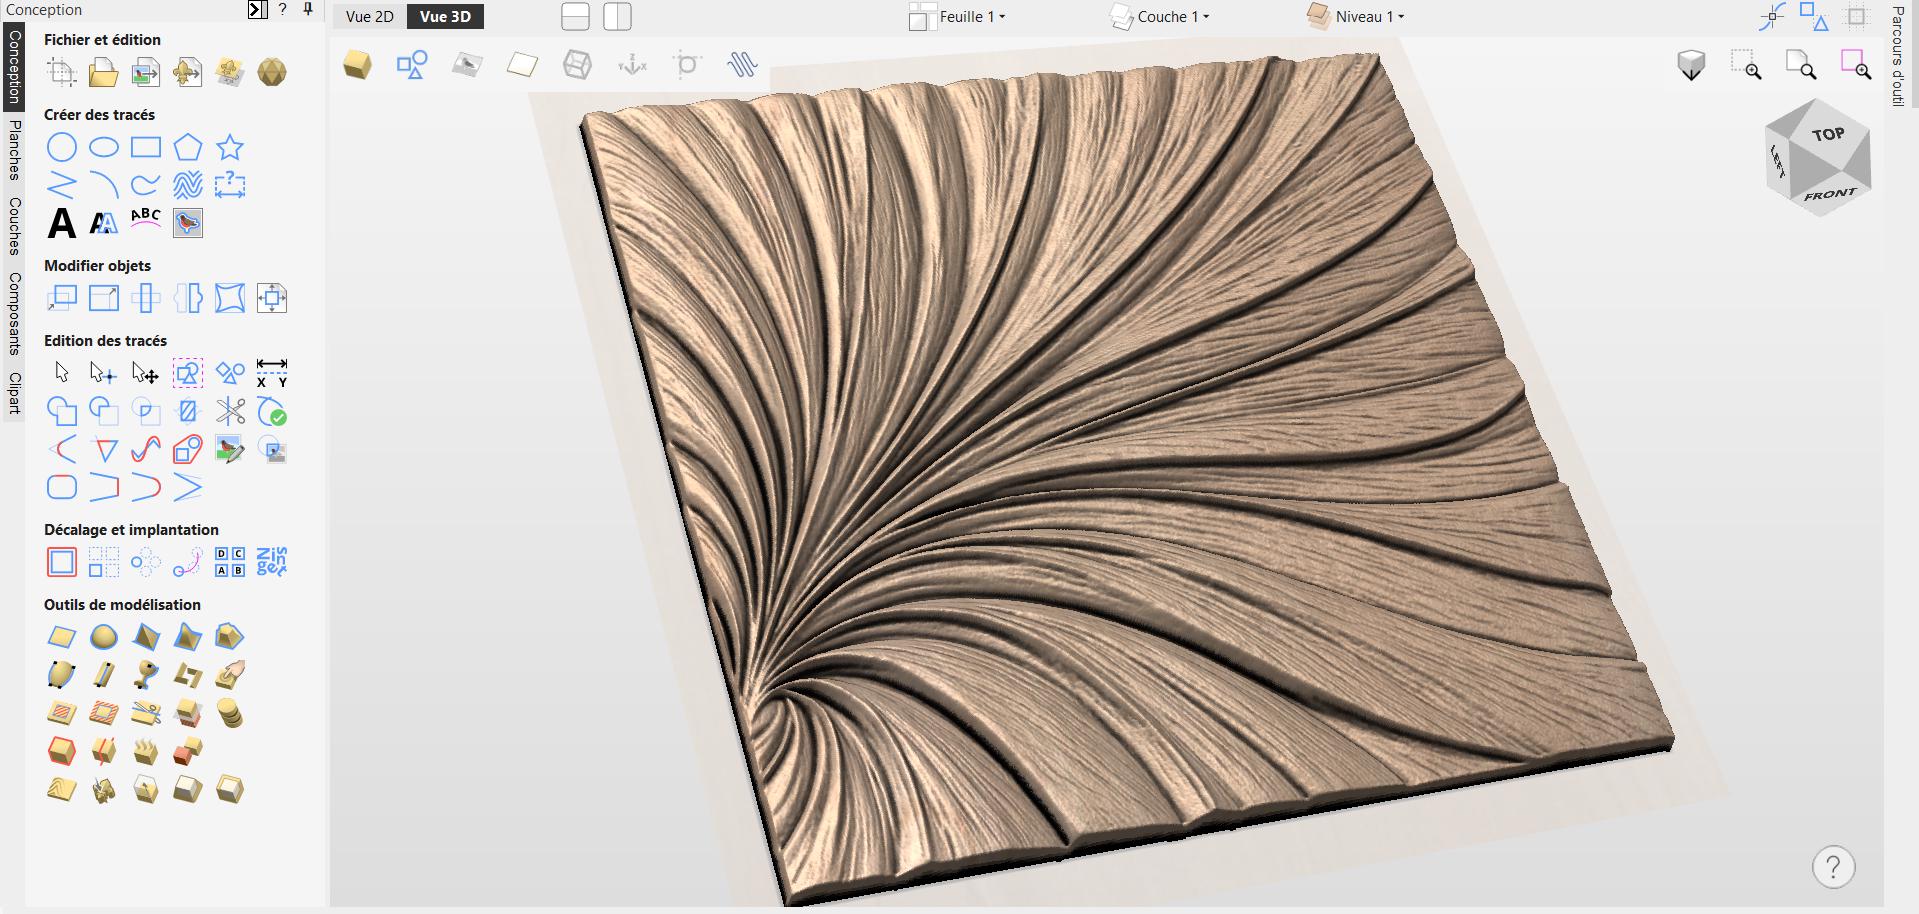Screen dimensions: 1919x914
Task: Select the curve fit vectors tool
Action: pyautogui.click(x=146, y=449)
